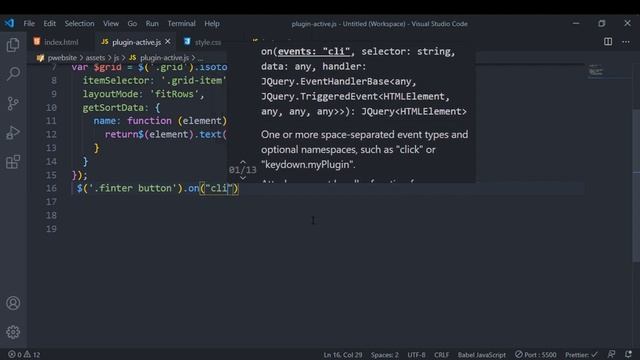Image resolution: width=640 pixels, height=360 pixels.
Task: Open the Help menu
Action: pos(212,24)
